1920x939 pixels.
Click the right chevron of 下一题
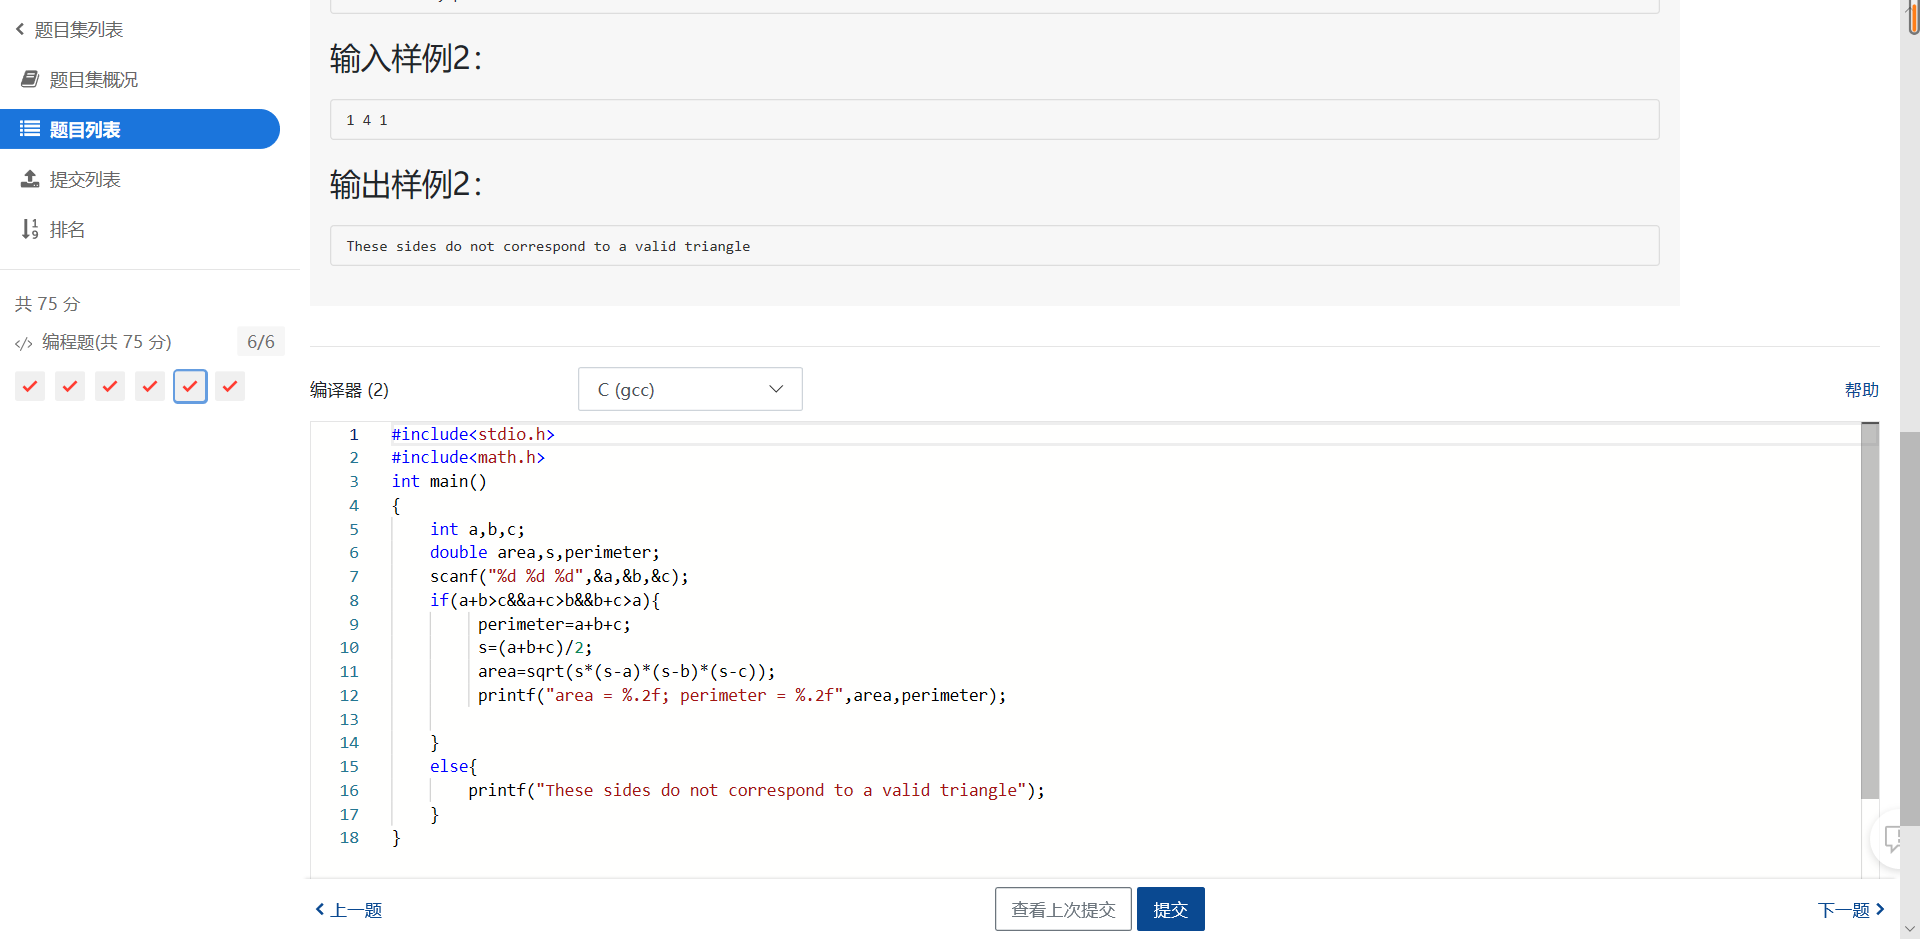click(x=1880, y=909)
